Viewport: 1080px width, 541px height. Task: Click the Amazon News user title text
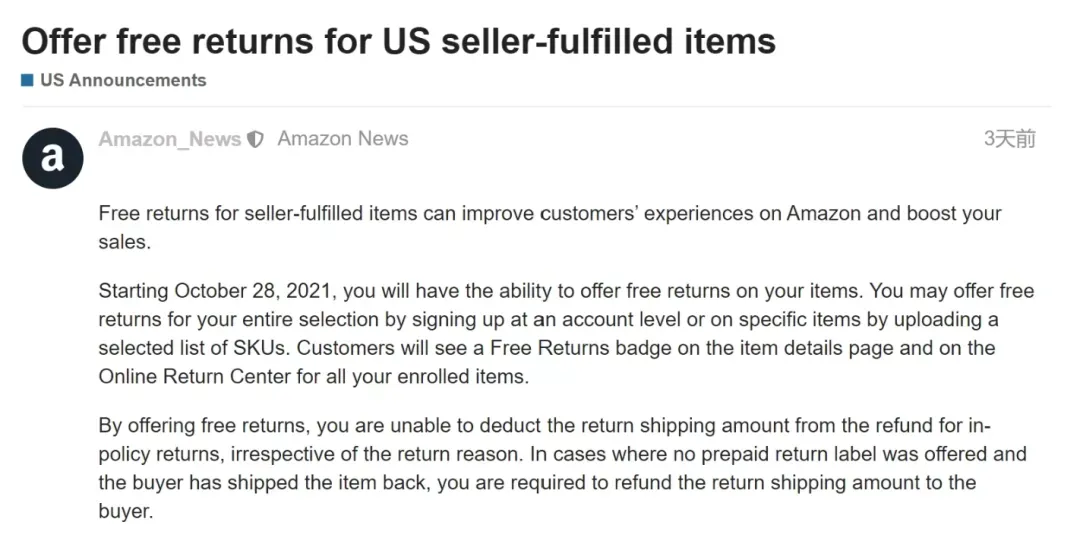(x=343, y=139)
